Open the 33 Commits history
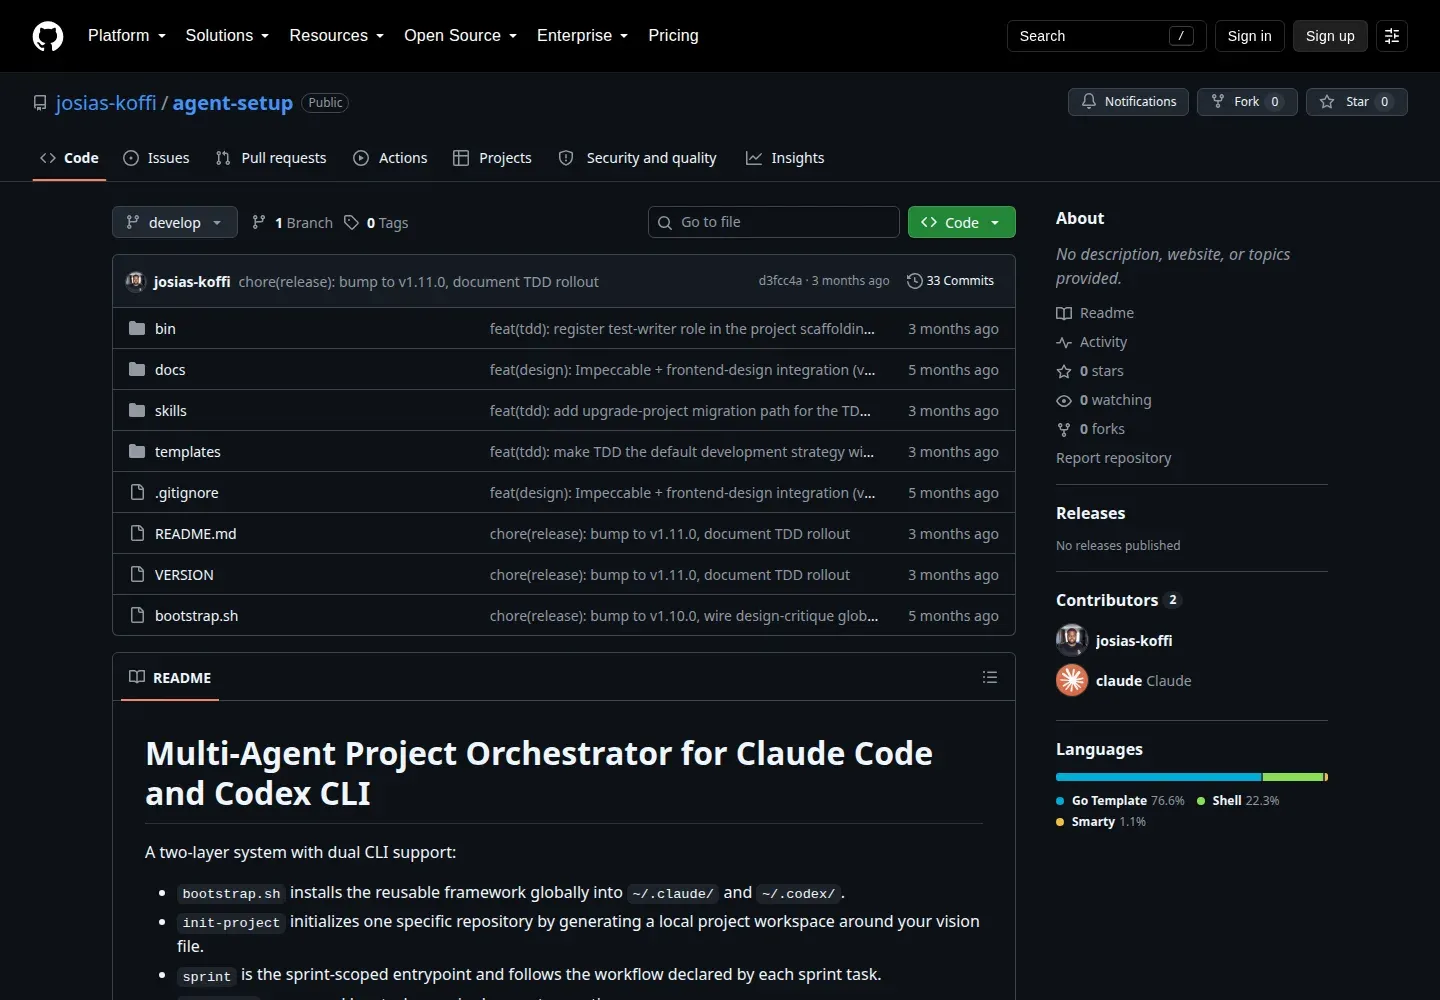This screenshot has height=1000, width=1440. [x=950, y=281]
